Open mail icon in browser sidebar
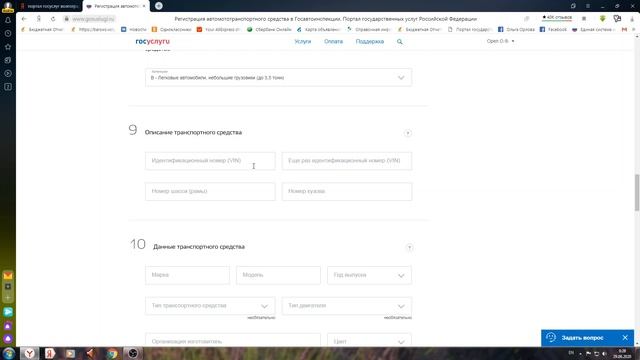The height and width of the screenshot is (360, 640). click(8, 276)
